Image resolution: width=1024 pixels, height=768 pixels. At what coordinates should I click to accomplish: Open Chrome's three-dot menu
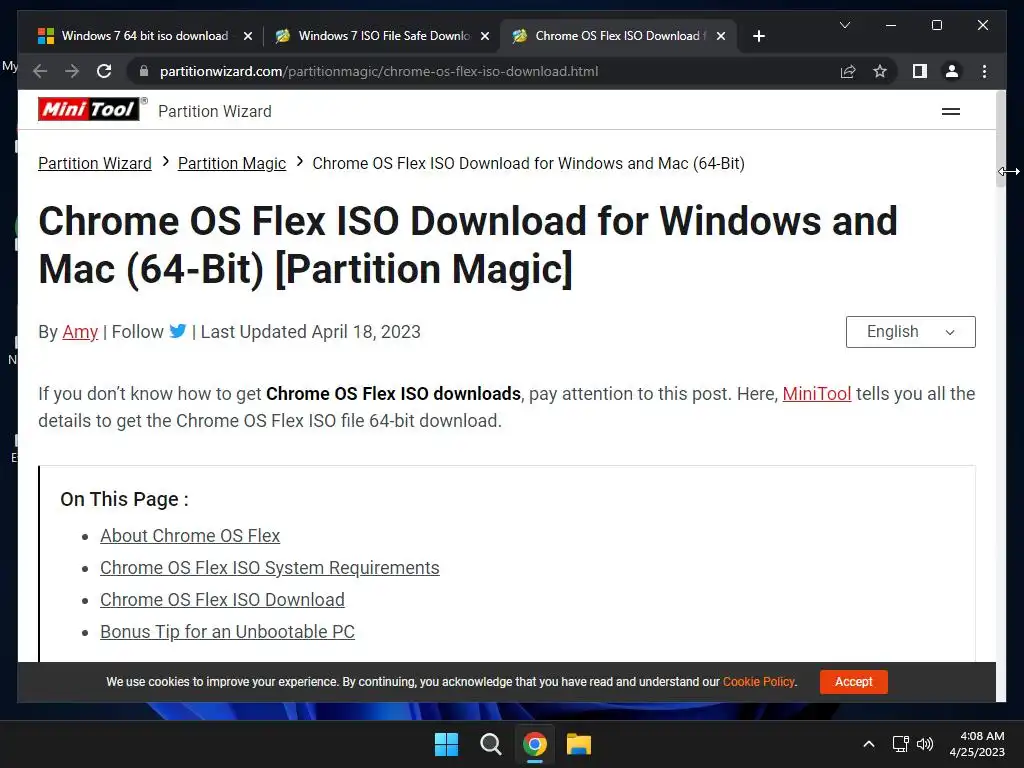pyautogui.click(x=984, y=71)
